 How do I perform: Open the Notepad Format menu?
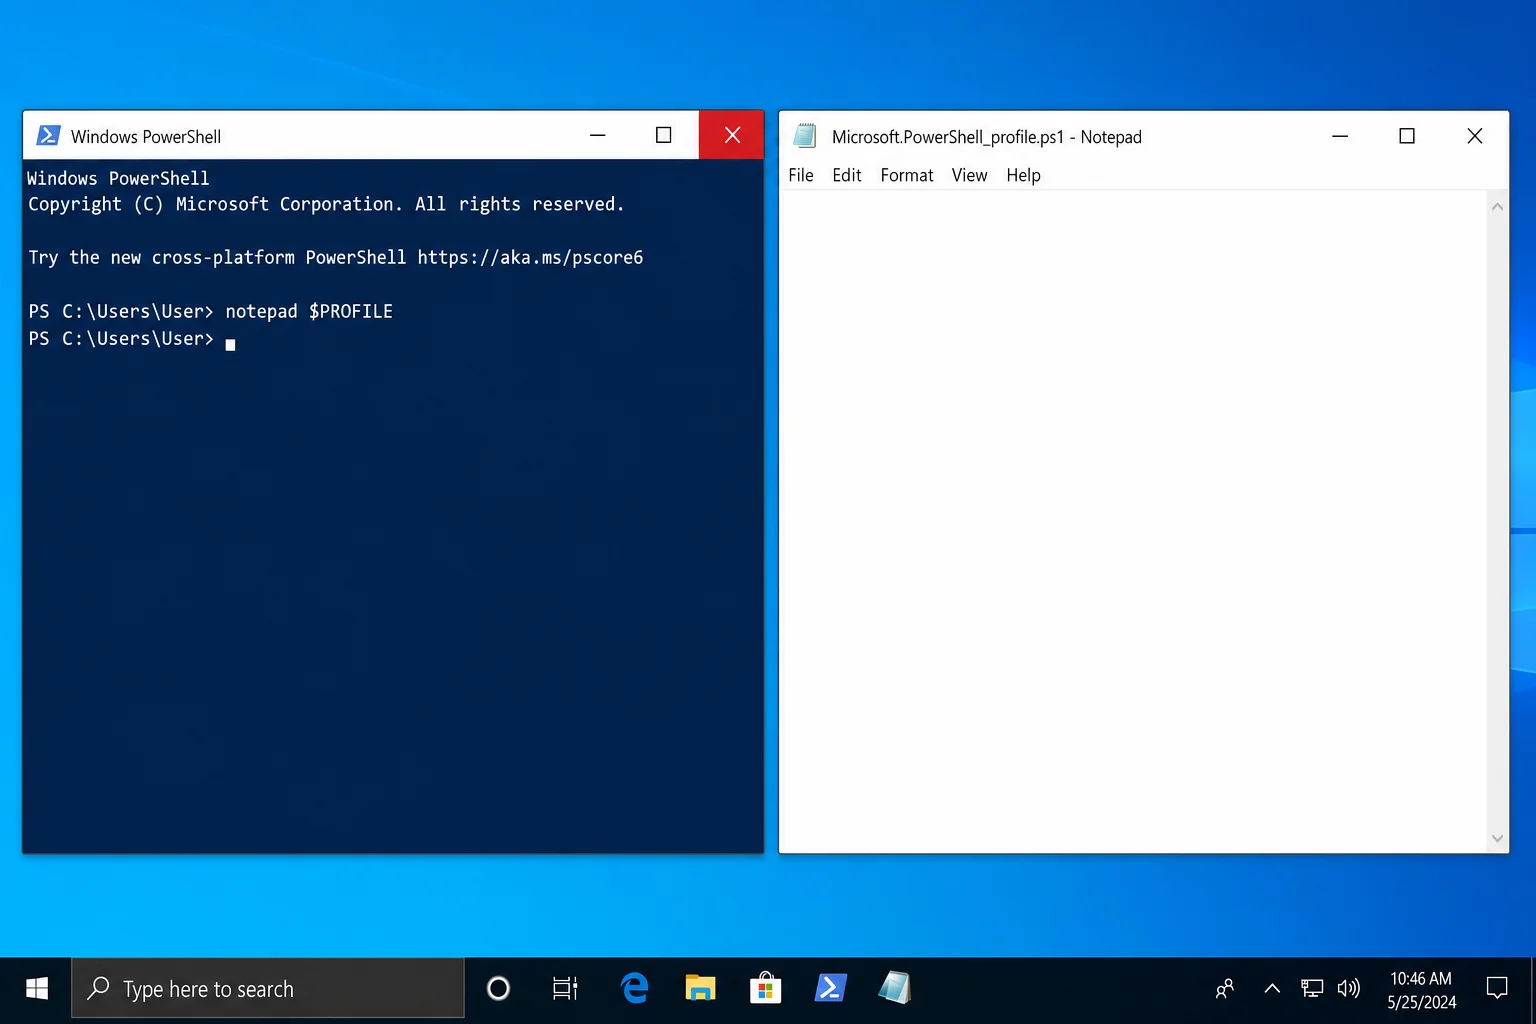[x=907, y=175]
